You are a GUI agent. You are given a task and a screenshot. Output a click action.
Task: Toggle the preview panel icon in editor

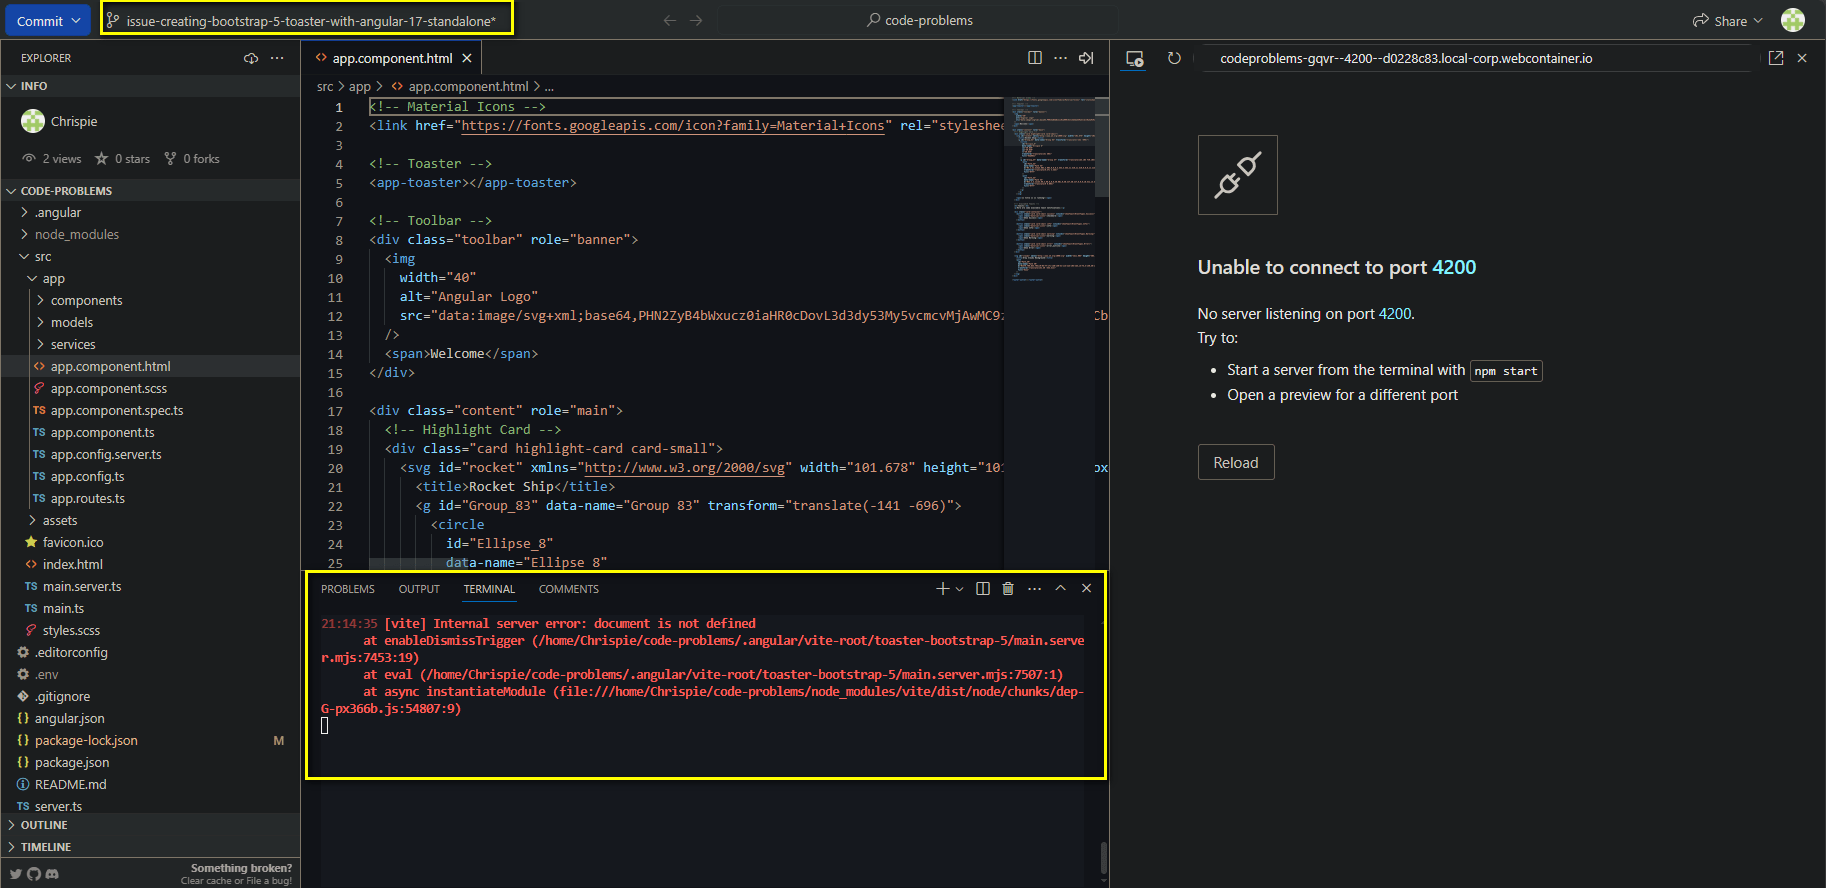pos(1086,58)
